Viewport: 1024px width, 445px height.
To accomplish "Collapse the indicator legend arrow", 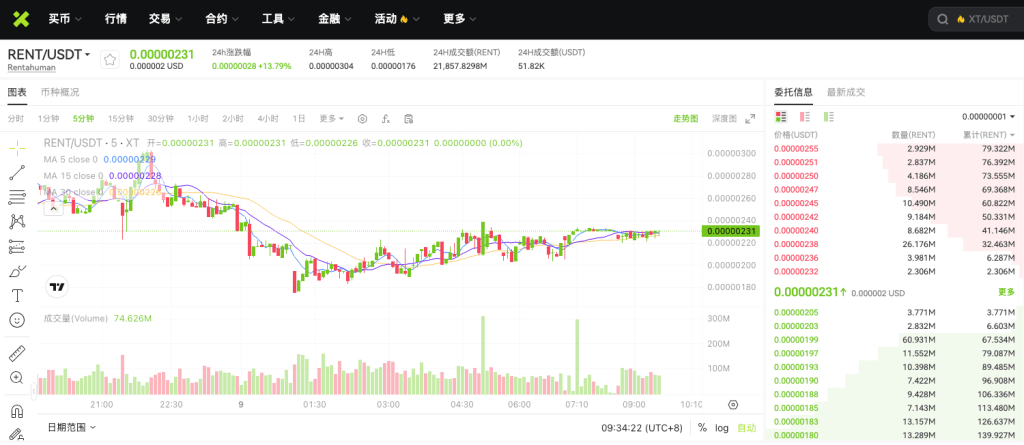I will [52, 208].
